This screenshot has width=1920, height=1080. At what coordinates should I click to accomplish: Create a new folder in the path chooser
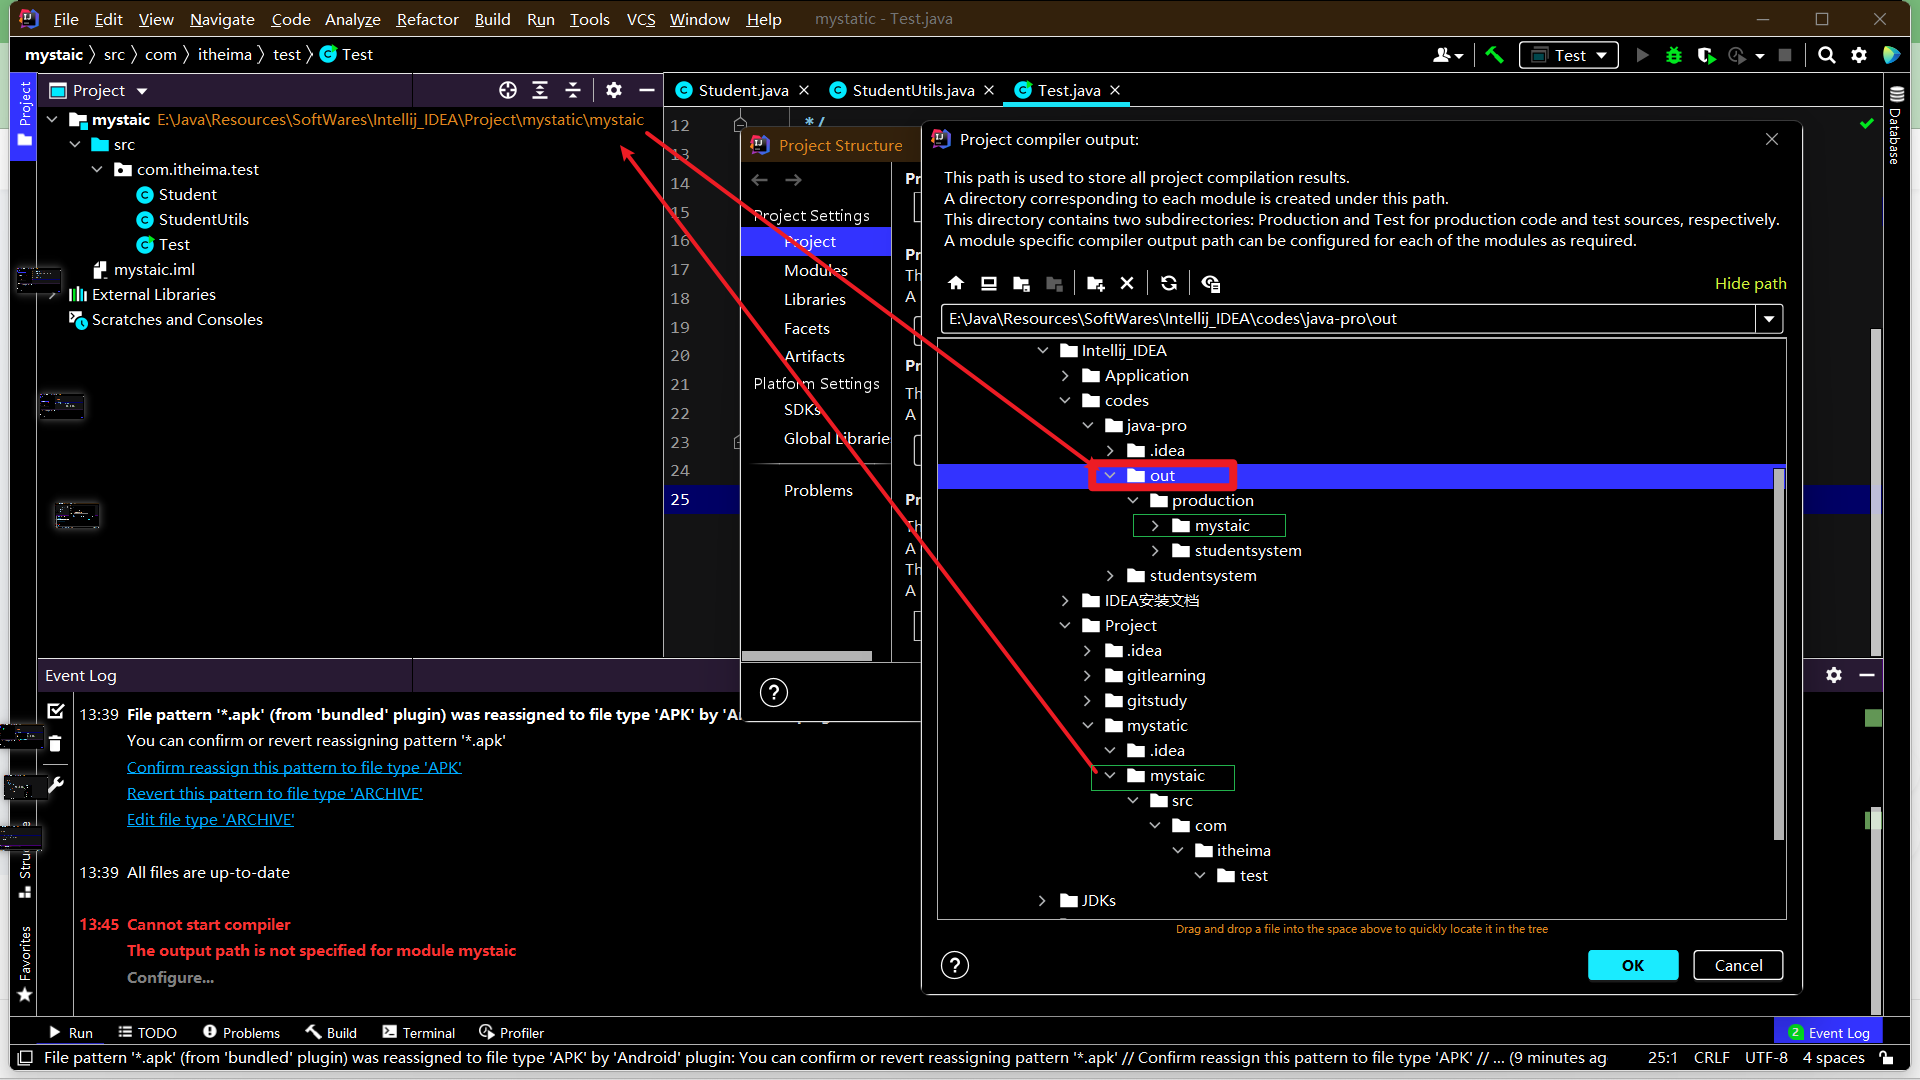point(1096,283)
